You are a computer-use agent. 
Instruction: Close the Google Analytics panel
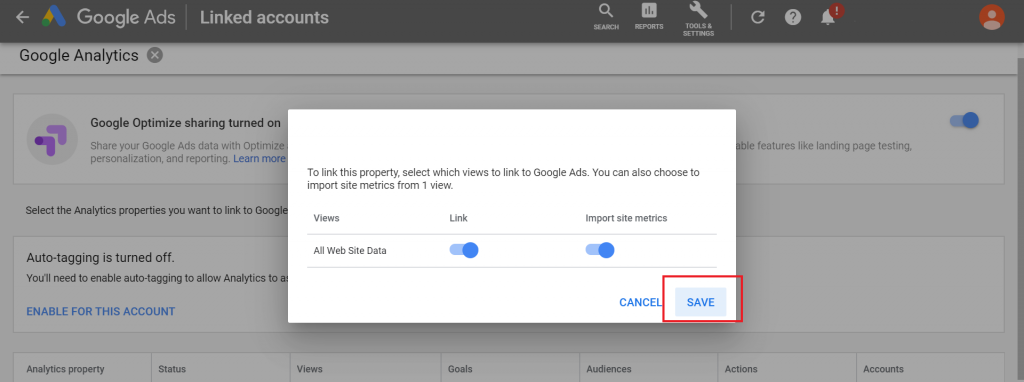tap(155, 56)
